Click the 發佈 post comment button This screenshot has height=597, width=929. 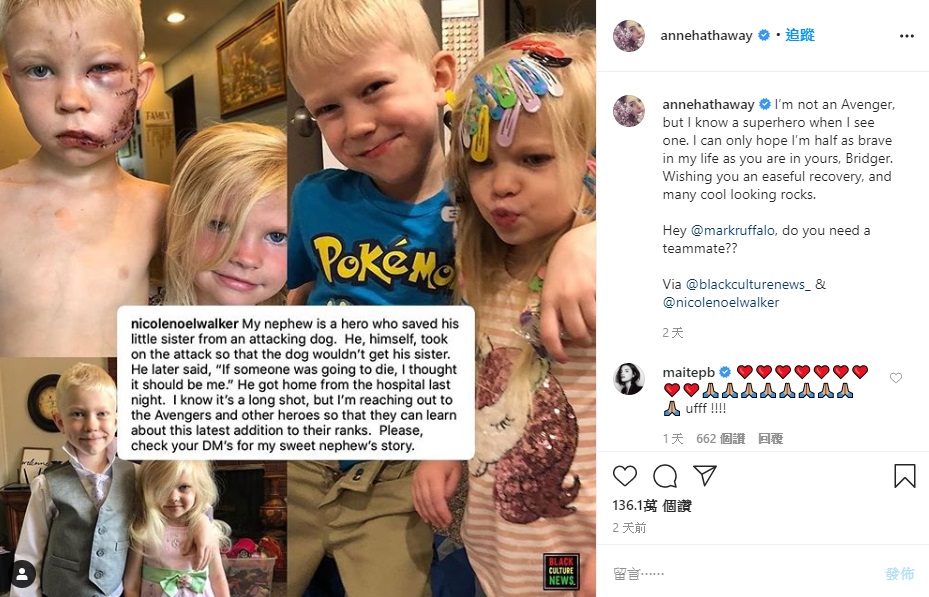(899, 573)
